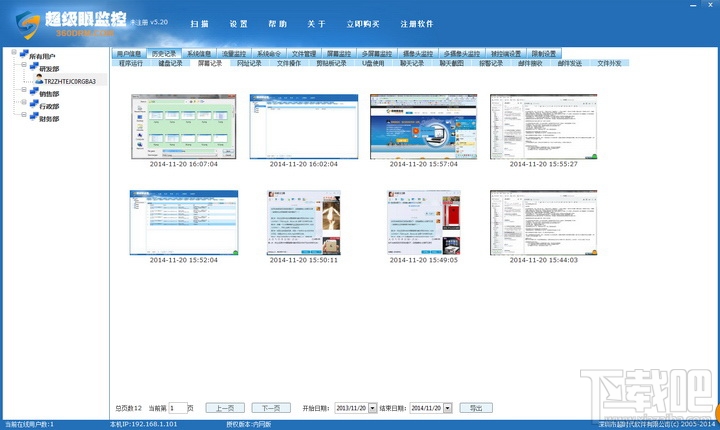Open screenshot thumbnail dated 2014-11-20 16:02:04
The height and width of the screenshot is (430, 720).
click(304, 127)
